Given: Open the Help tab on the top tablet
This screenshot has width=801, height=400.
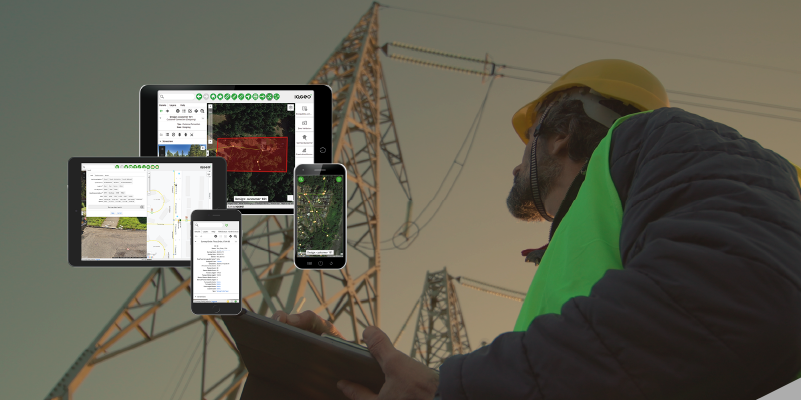Looking at the screenshot, I should point(182,105).
